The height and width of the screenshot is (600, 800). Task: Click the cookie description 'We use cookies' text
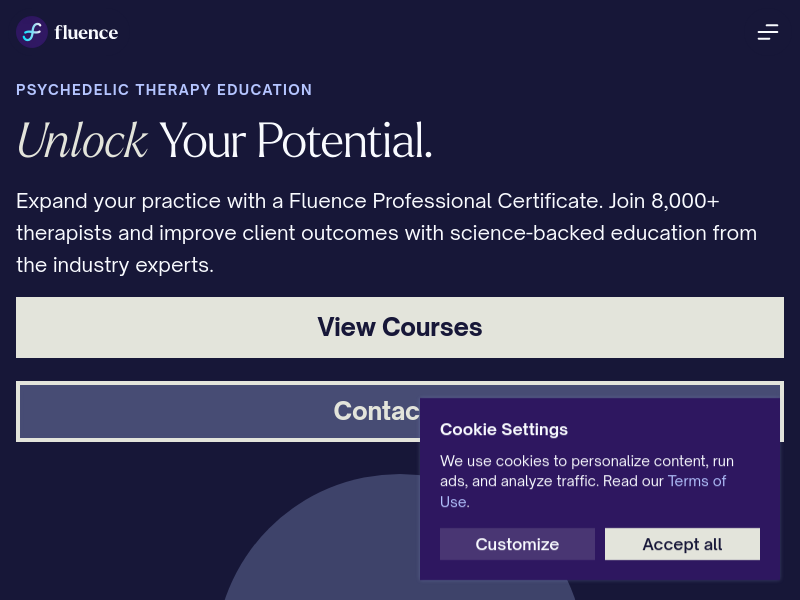tap(587, 461)
